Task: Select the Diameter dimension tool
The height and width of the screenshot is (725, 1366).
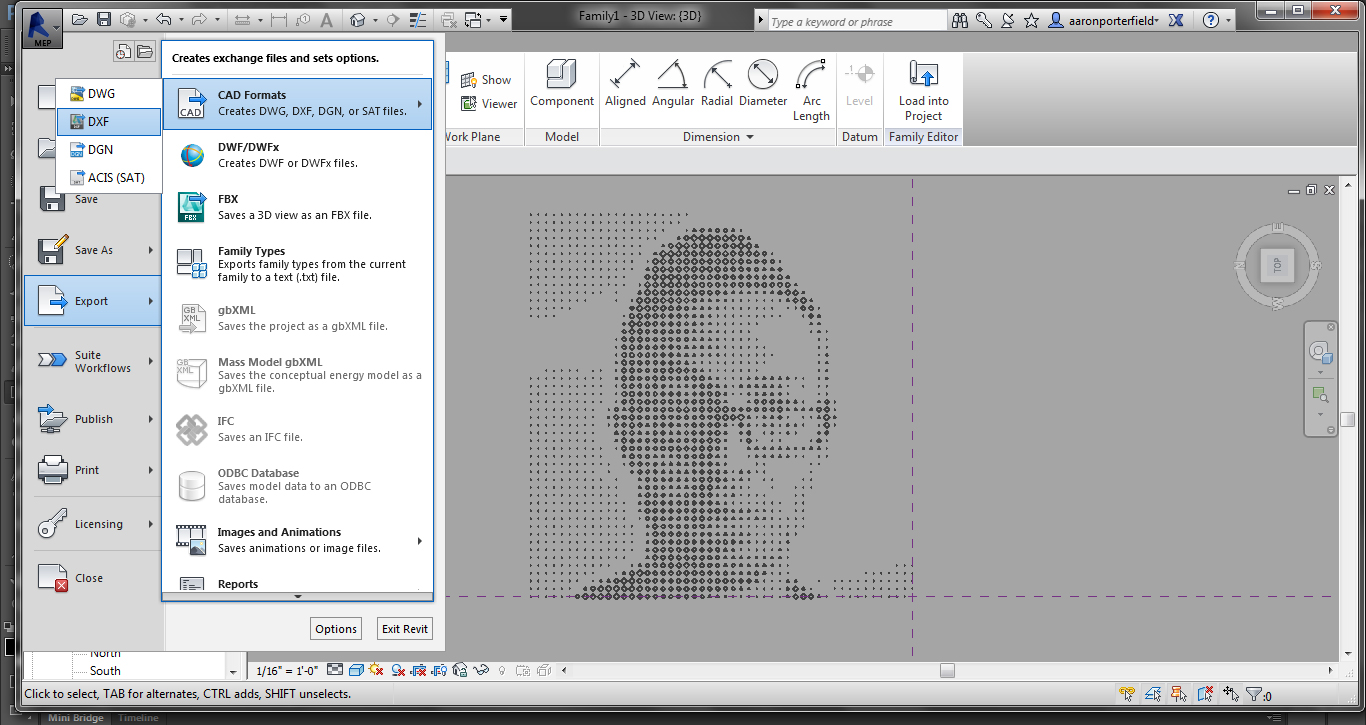Action: click(763, 83)
